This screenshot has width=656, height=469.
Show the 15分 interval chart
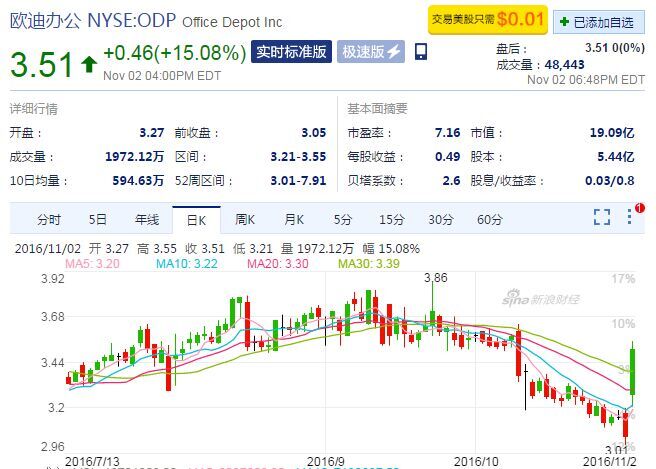(392, 219)
